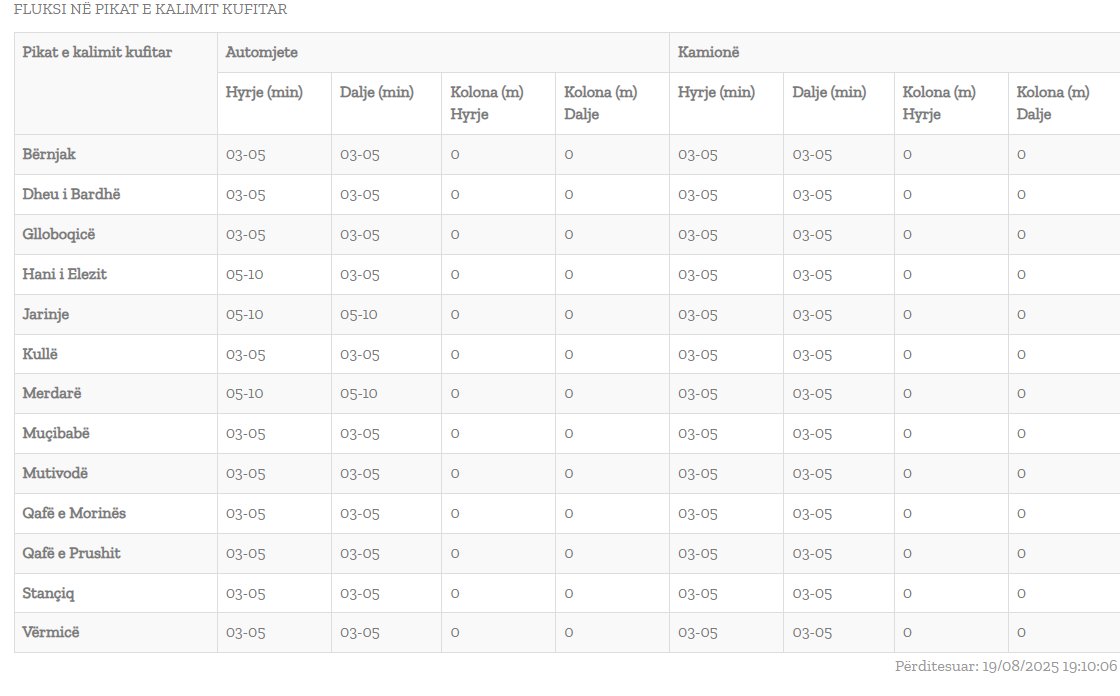The height and width of the screenshot is (696, 1120).
Task: Click the Vërmicë row label
Action: (x=50, y=633)
